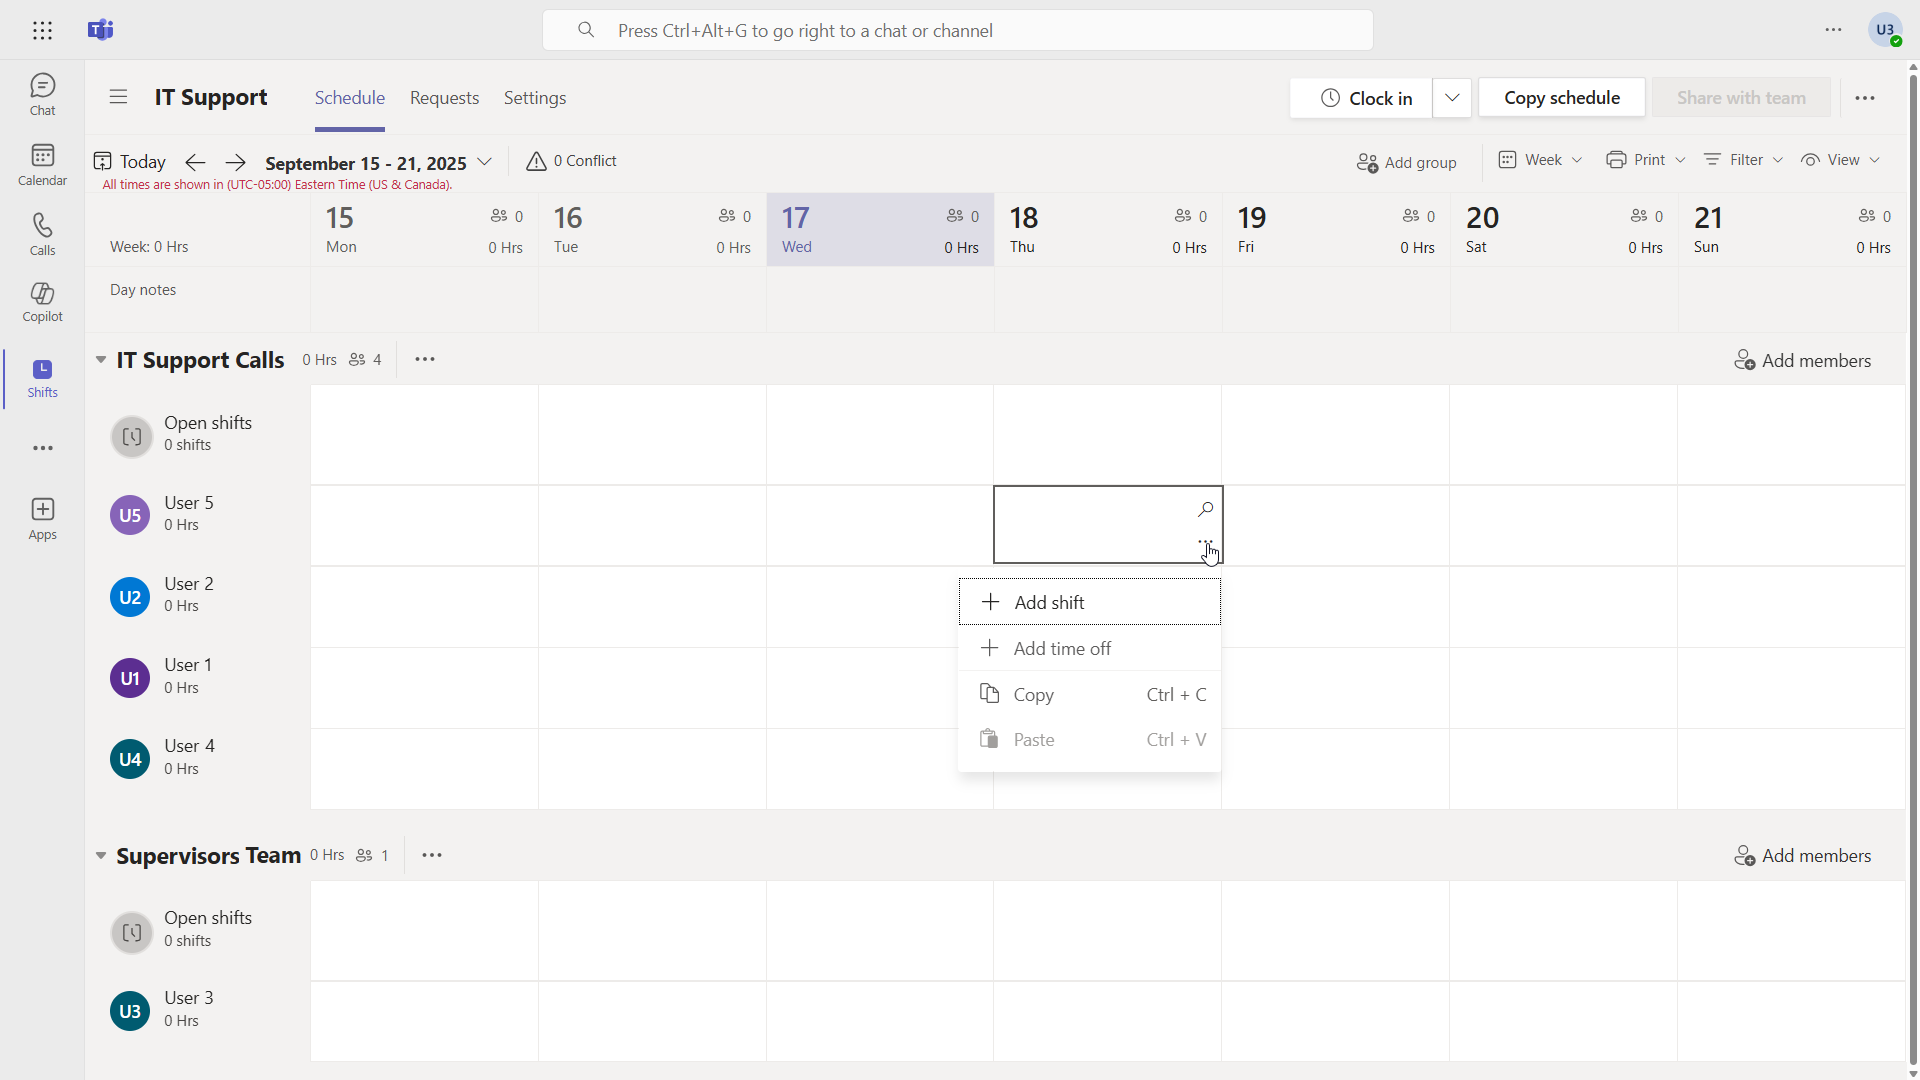Click the 0 Conflict warning indicator
The height and width of the screenshot is (1080, 1920).
tap(572, 161)
